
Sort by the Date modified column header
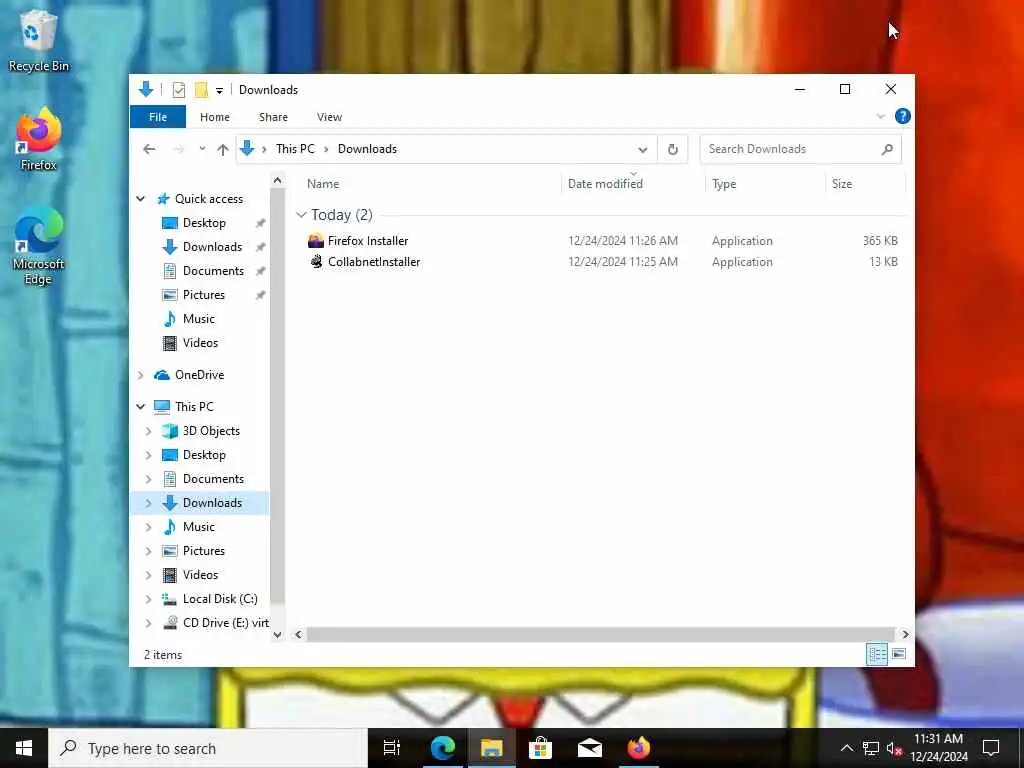pos(633,184)
